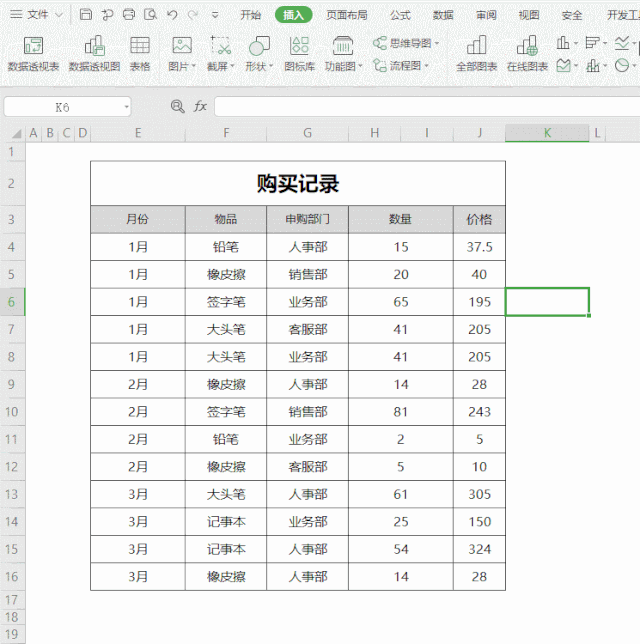Click the 月份 header cell

pos(138,219)
